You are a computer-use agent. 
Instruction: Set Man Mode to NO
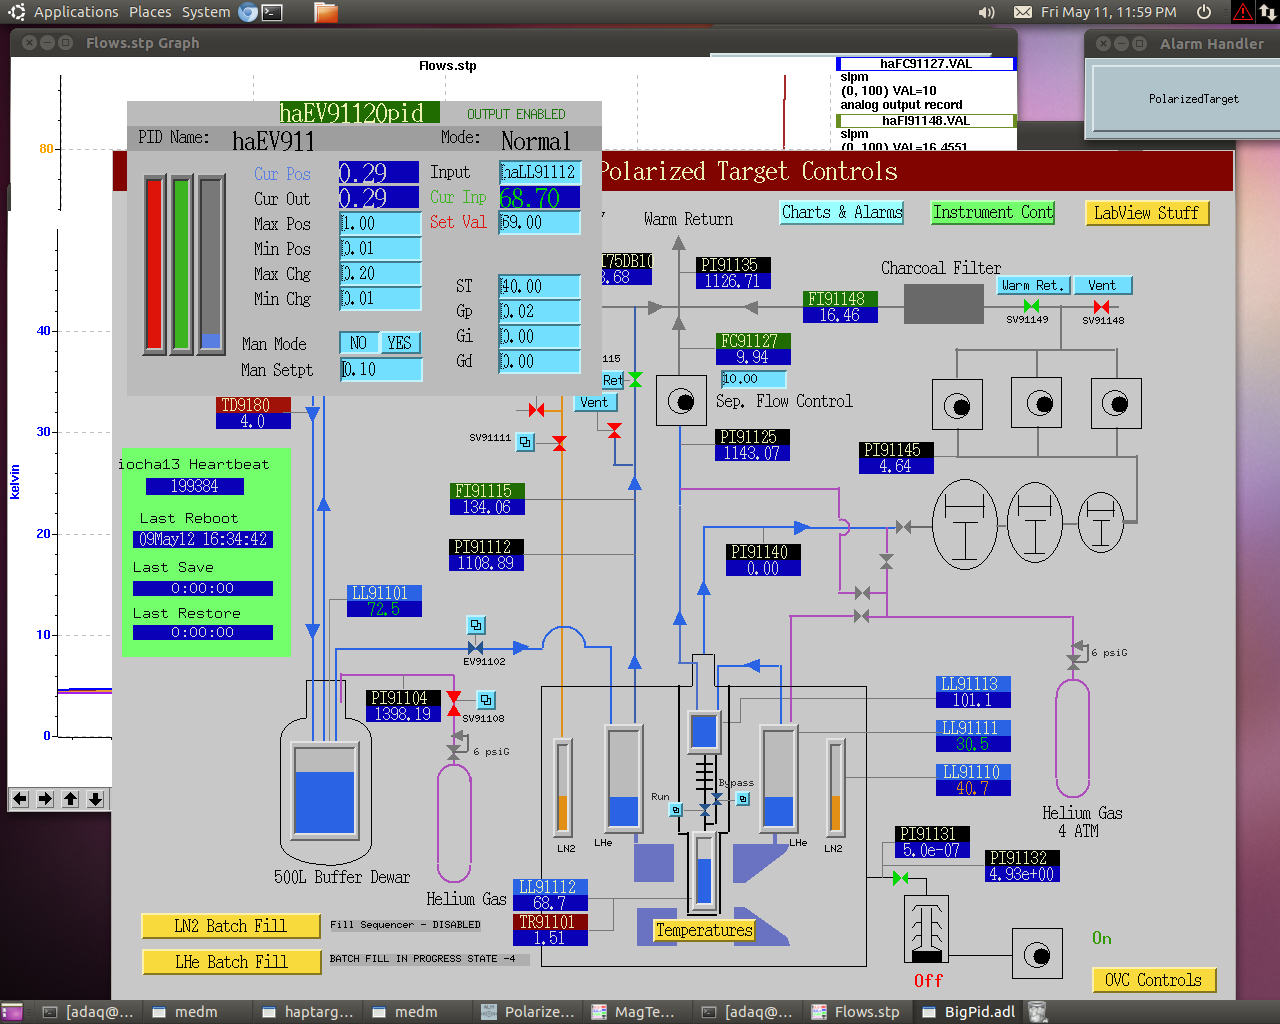(x=359, y=343)
